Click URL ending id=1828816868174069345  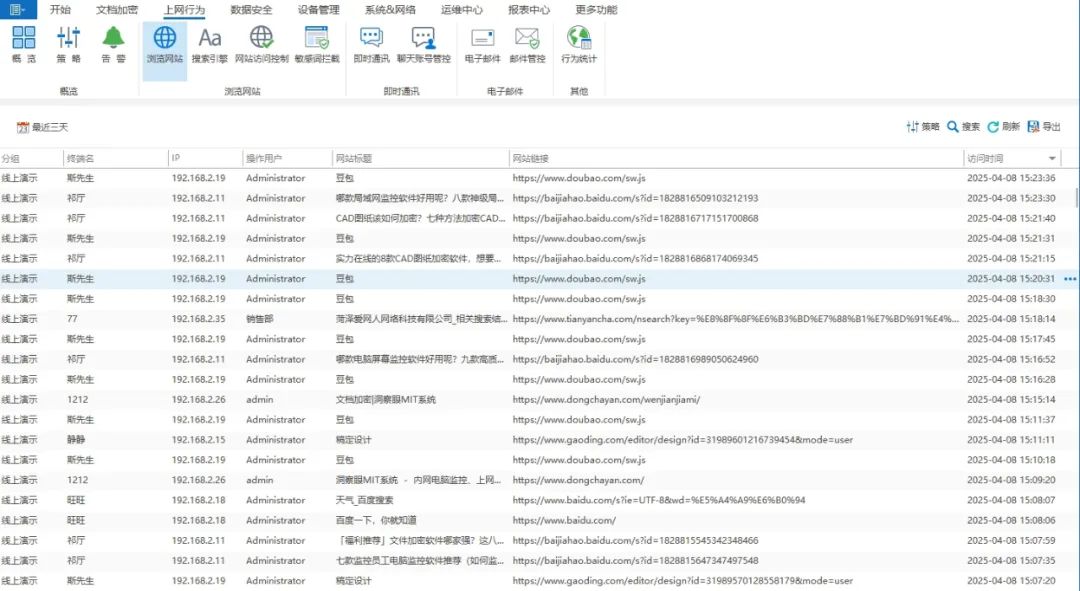[635, 259]
